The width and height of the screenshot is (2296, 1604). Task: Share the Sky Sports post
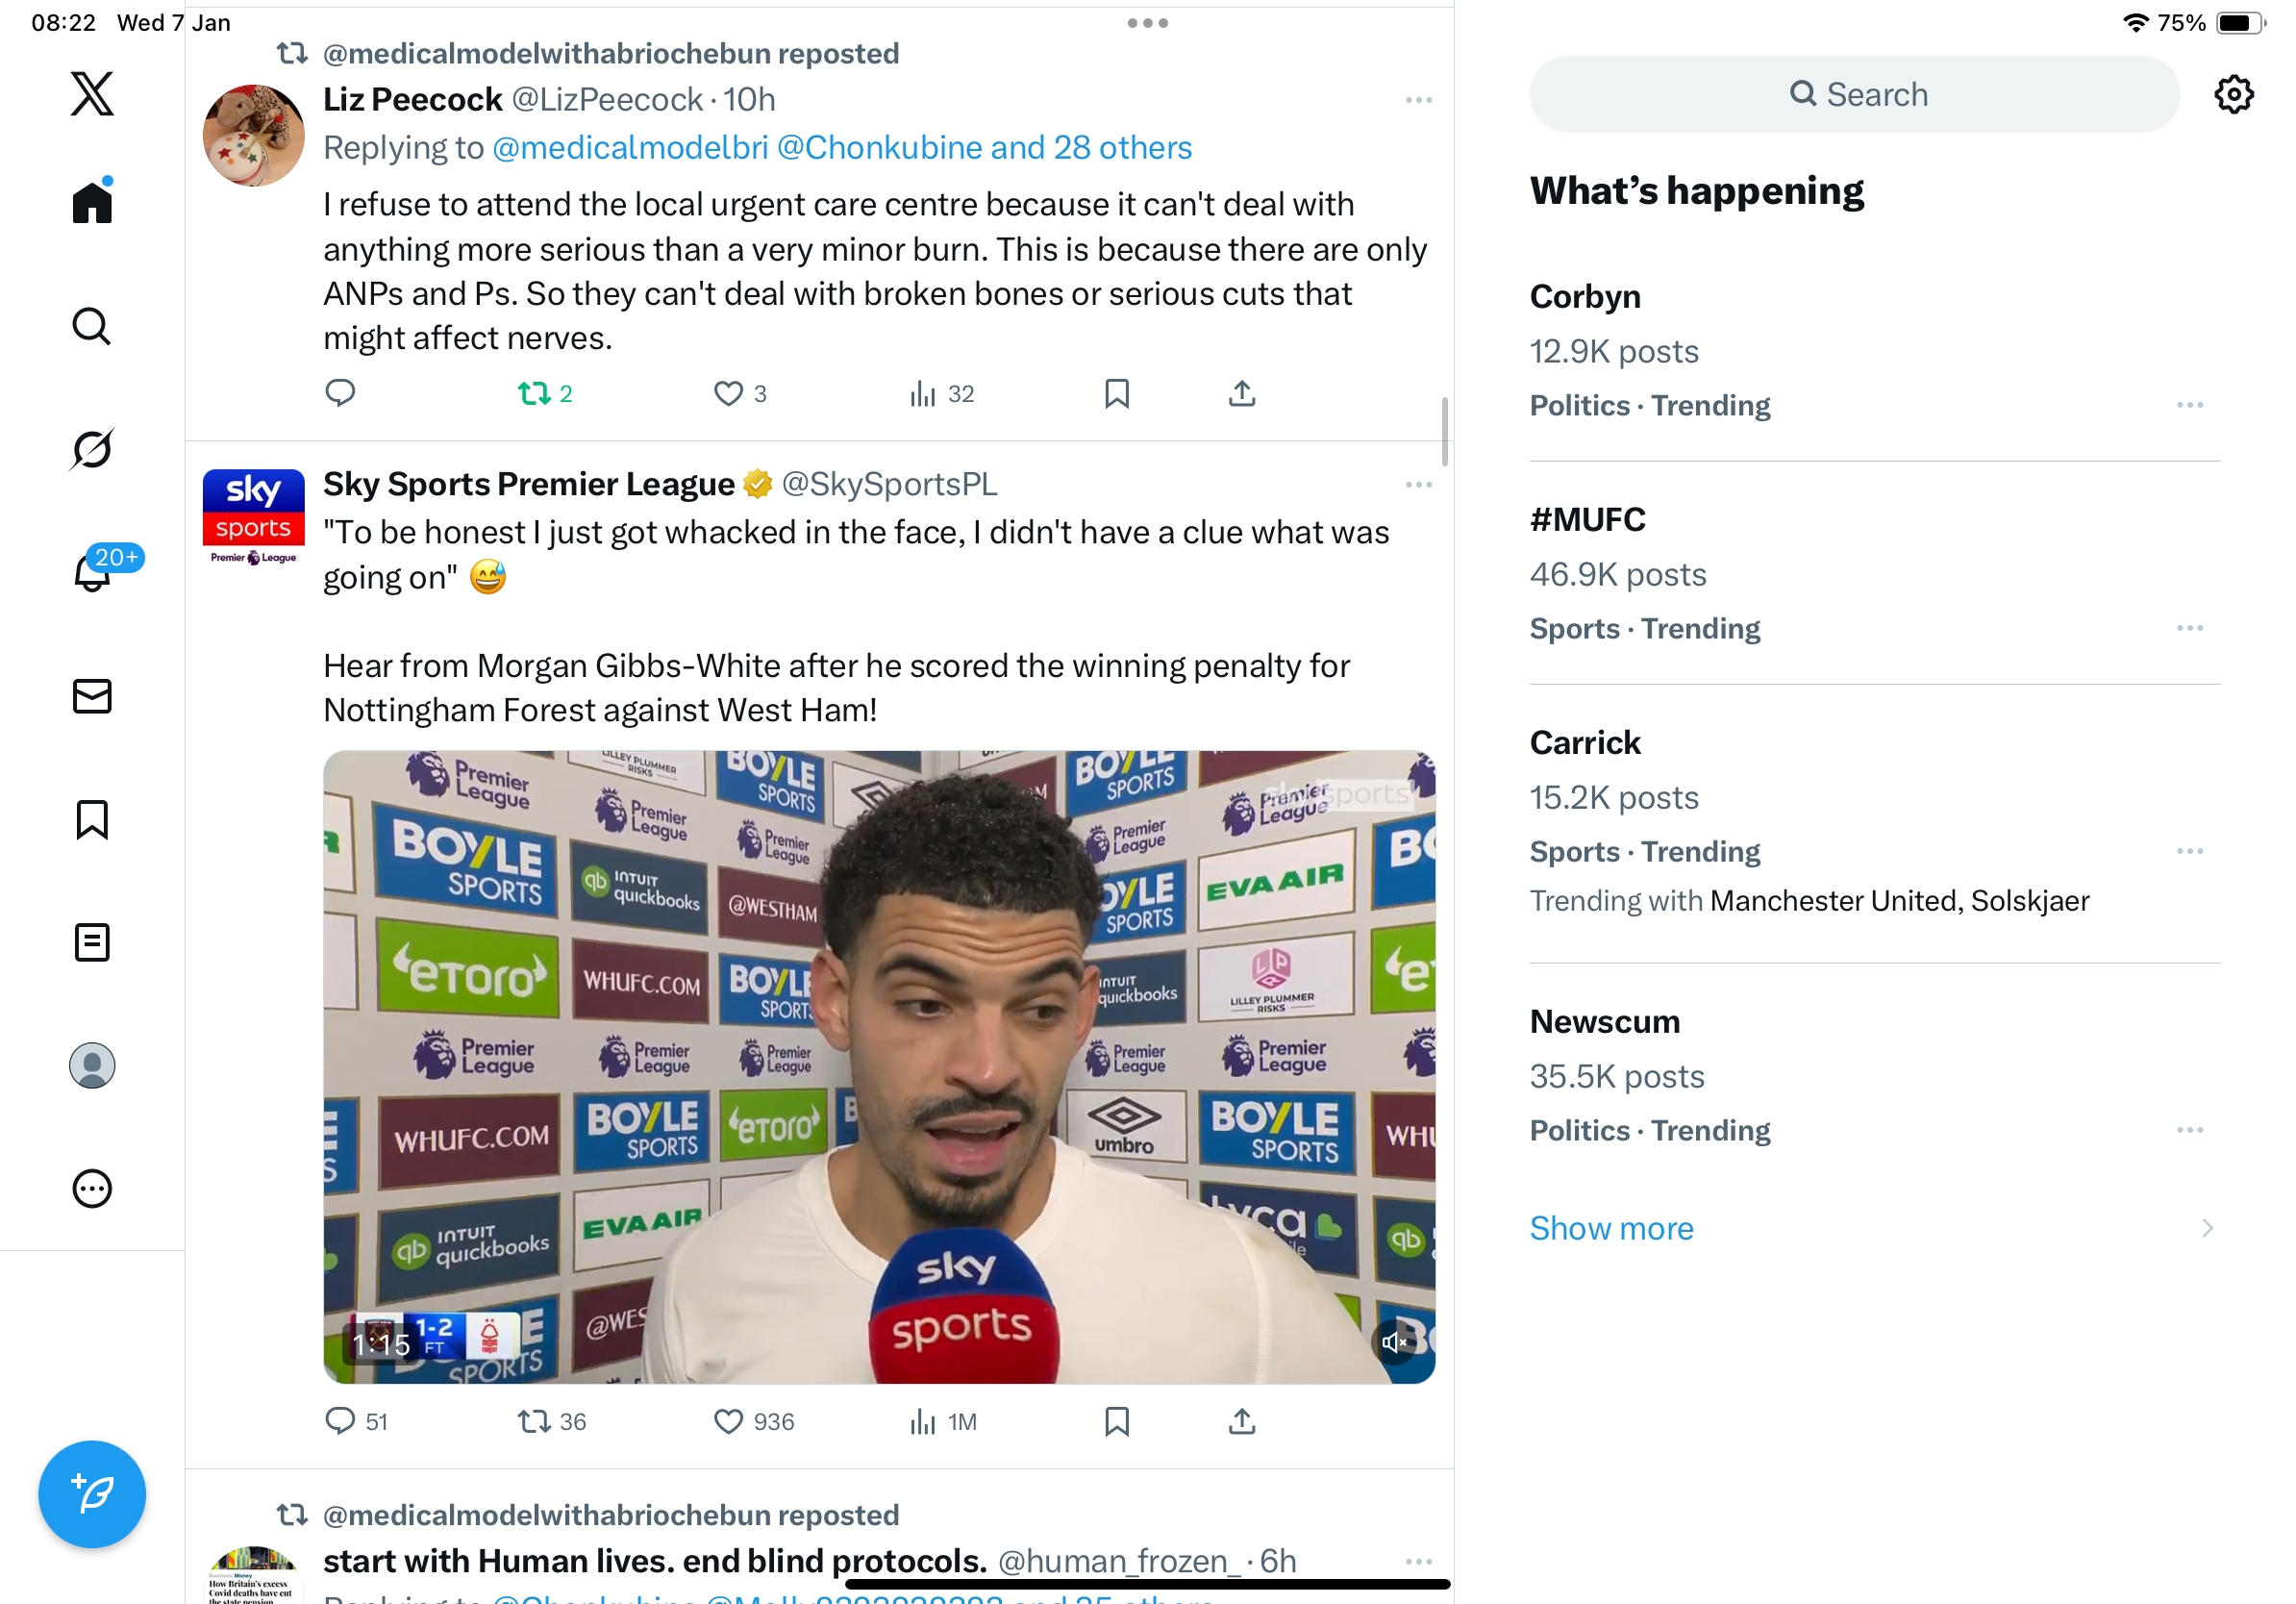1241,1421
